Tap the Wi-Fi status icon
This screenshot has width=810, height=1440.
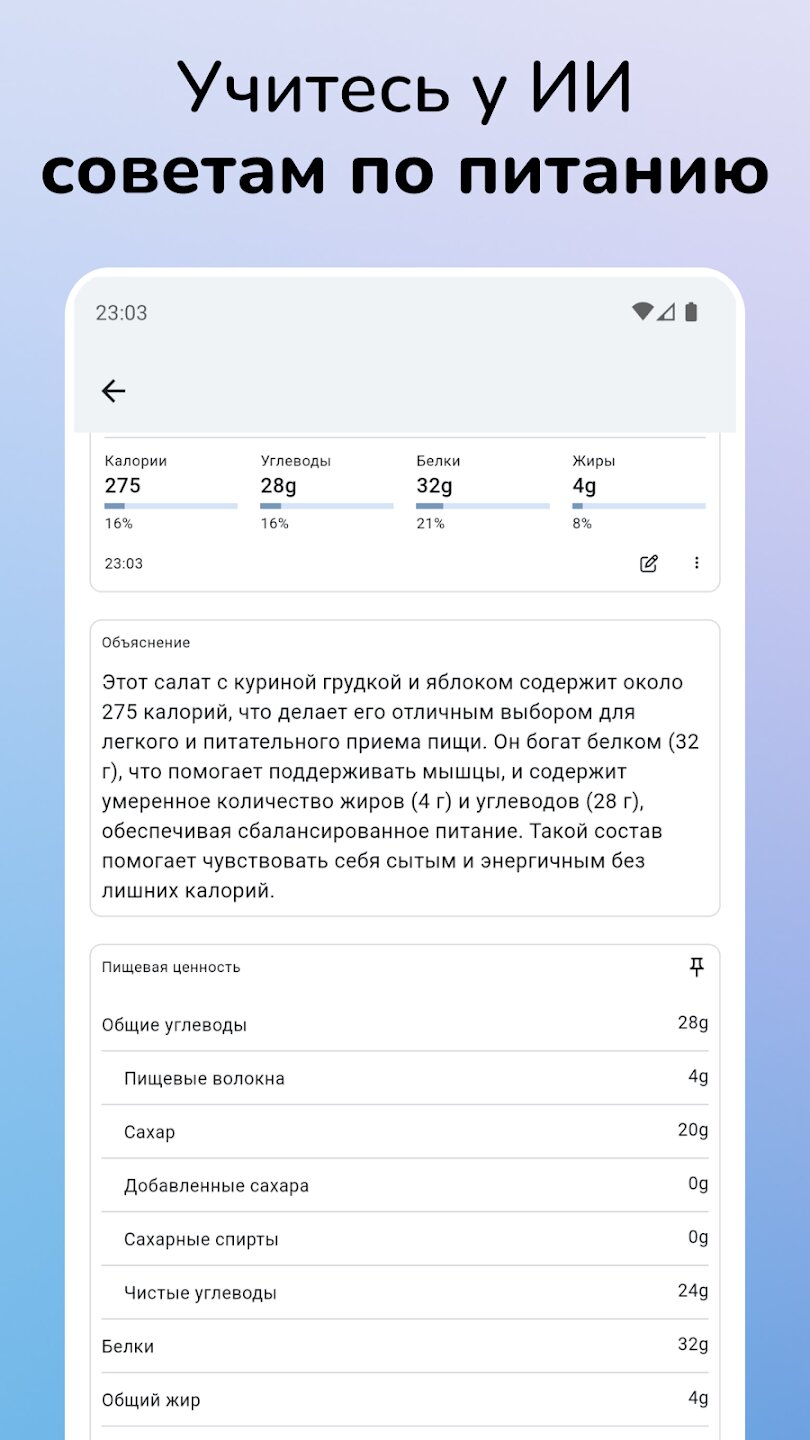pos(642,312)
